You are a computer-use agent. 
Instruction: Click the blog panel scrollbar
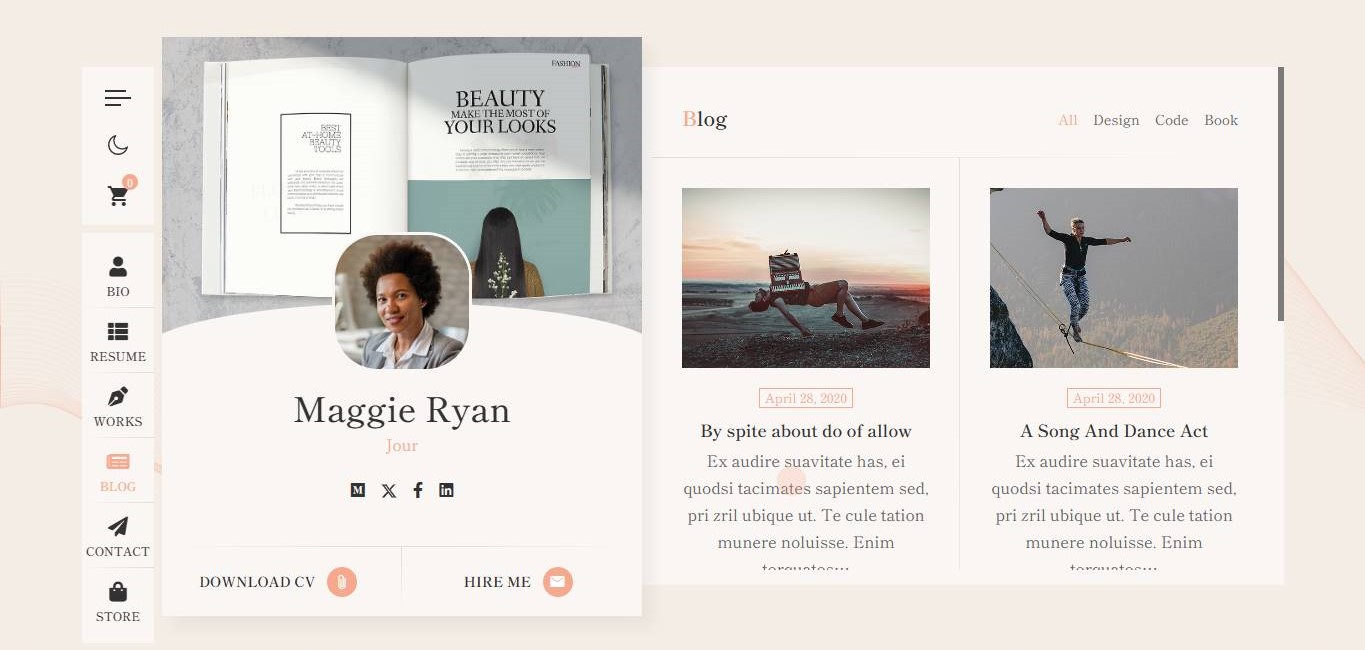1280,194
